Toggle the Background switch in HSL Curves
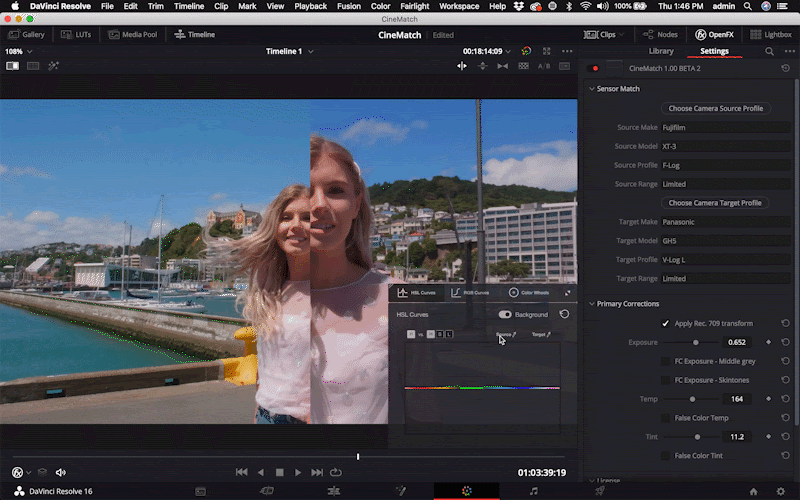 (x=506, y=314)
